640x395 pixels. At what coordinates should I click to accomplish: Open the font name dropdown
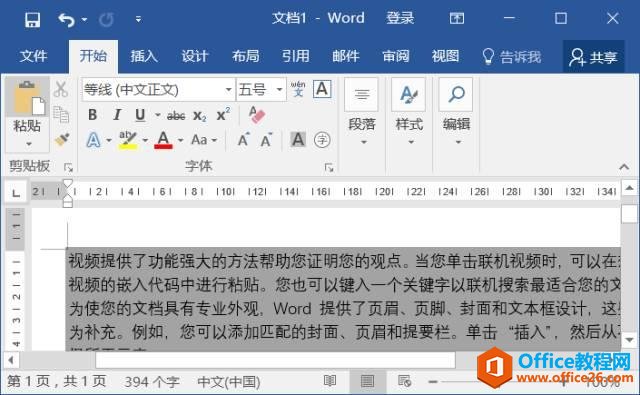click(x=229, y=89)
